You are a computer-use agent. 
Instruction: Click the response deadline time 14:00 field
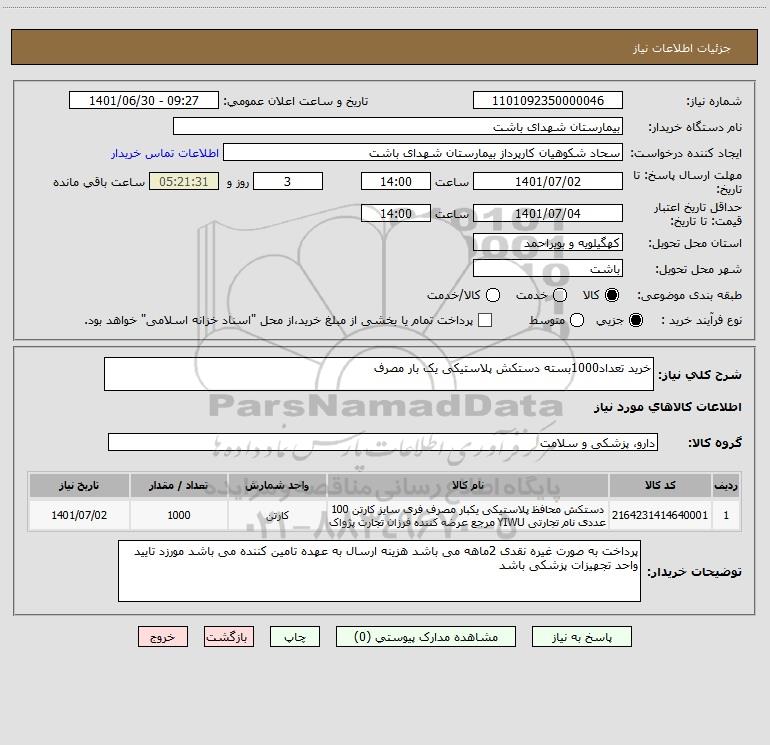coord(396,181)
